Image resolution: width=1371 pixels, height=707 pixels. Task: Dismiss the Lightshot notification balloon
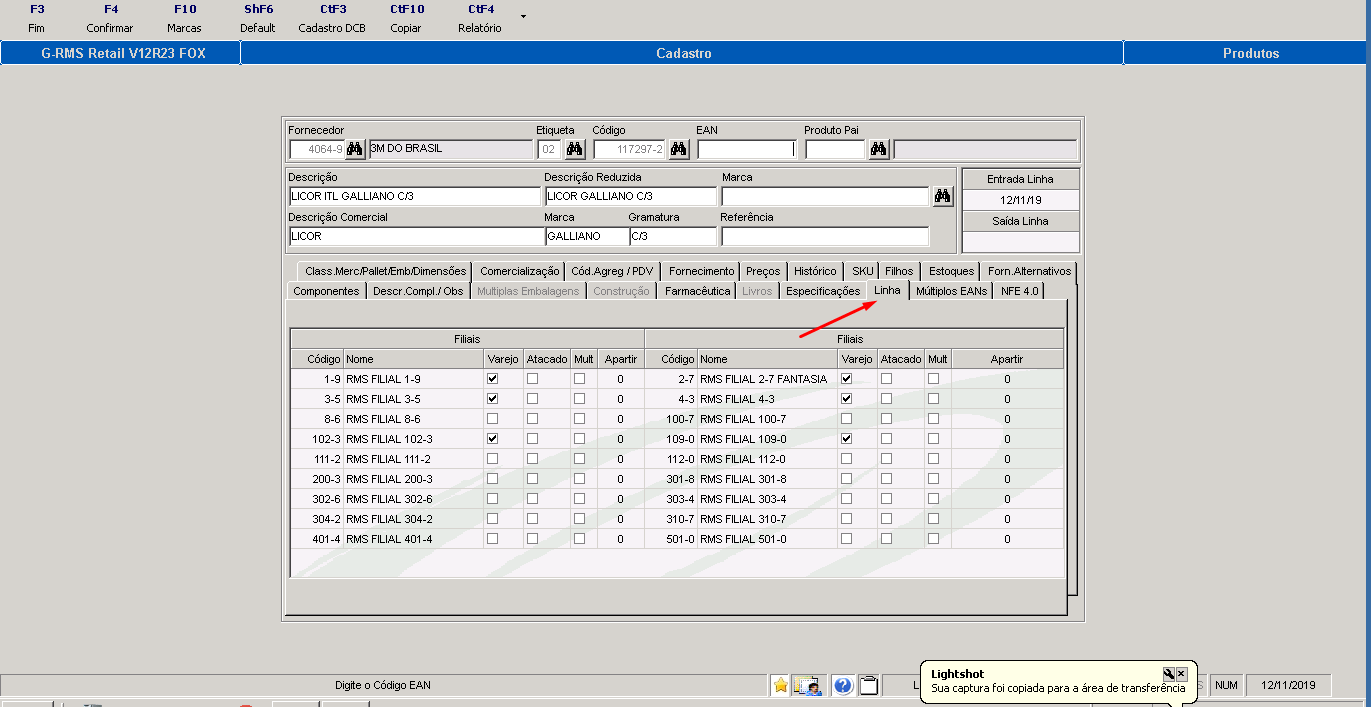[1181, 674]
